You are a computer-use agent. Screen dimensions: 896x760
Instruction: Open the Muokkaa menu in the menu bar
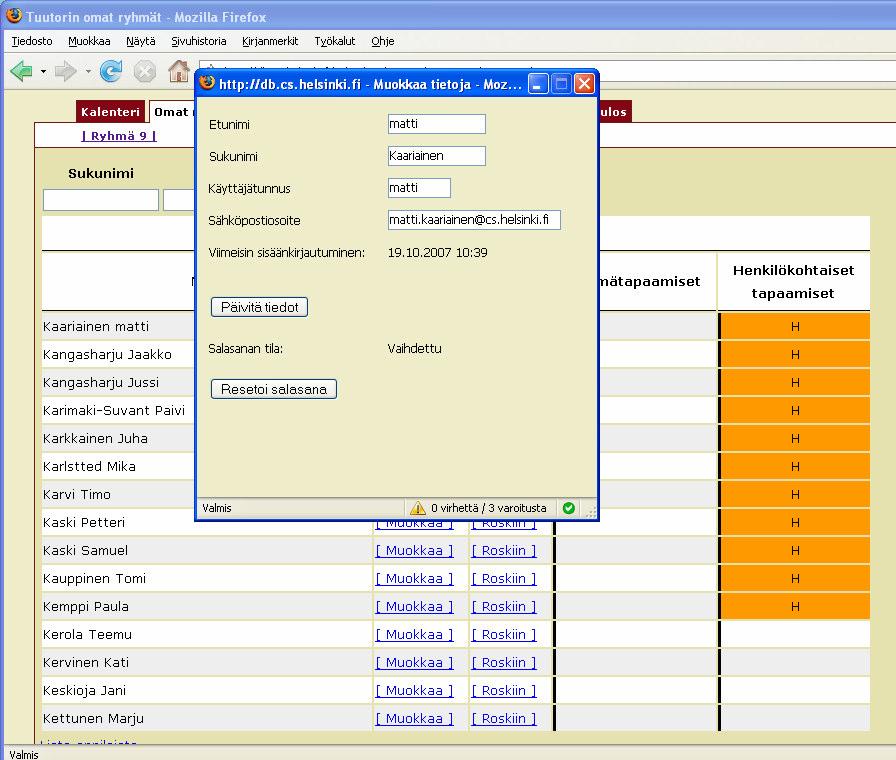coord(89,41)
